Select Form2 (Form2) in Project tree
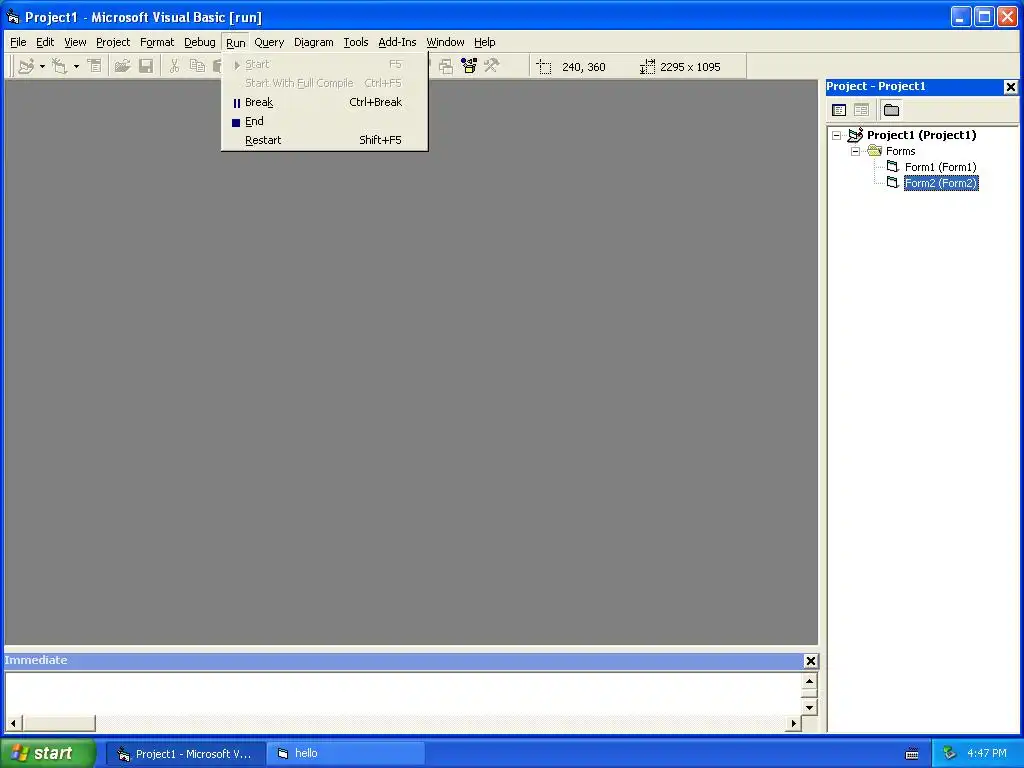 (x=941, y=184)
